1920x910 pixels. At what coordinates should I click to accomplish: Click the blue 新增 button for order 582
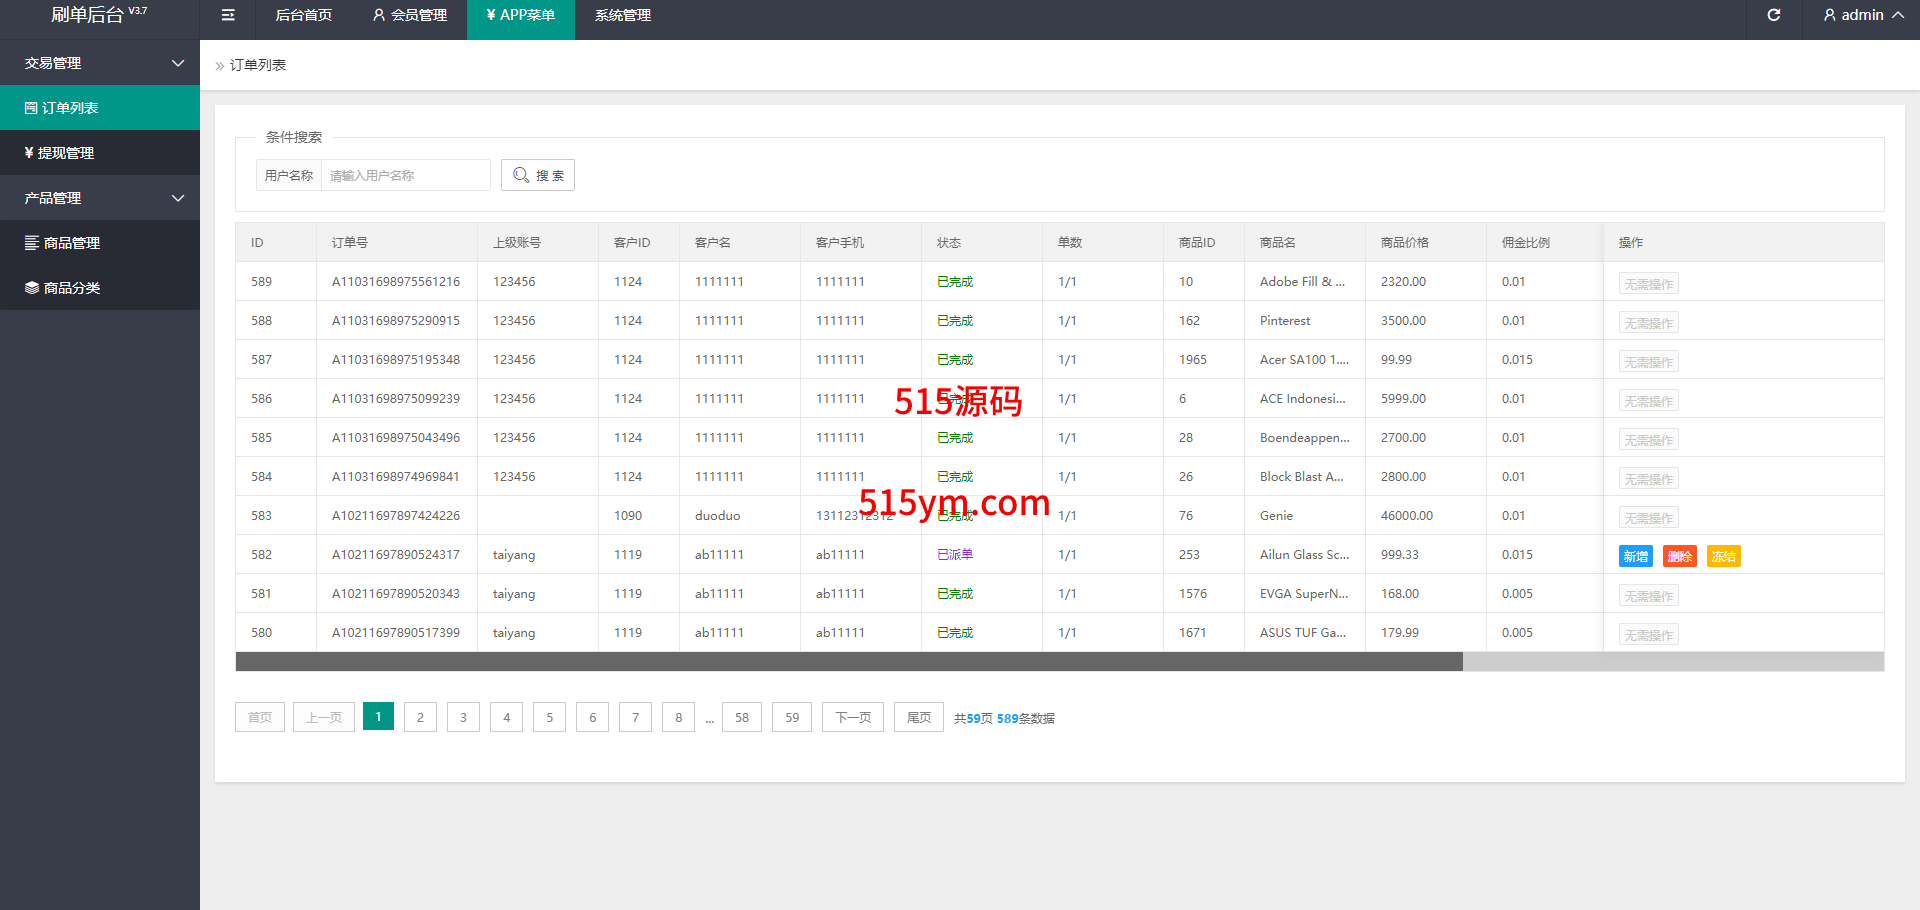pos(1635,556)
